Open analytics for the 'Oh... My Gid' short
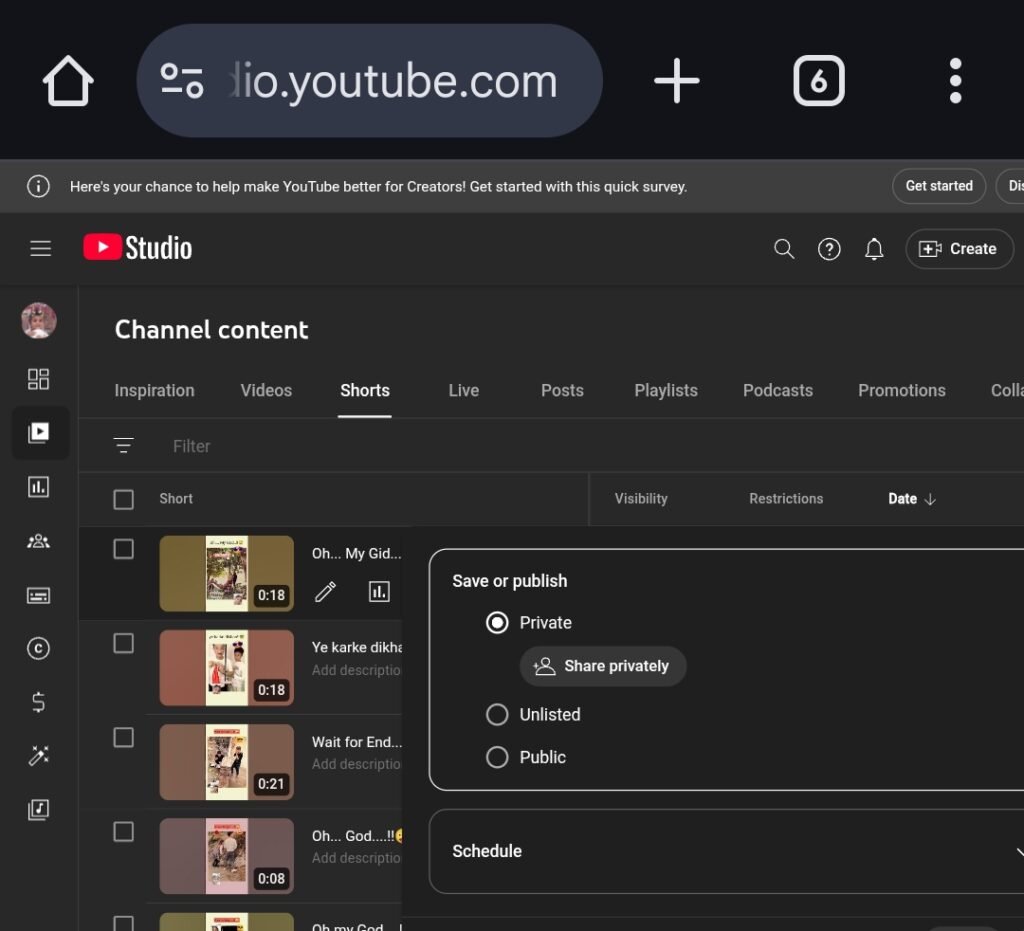The width and height of the screenshot is (1024, 931). (379, 592)
